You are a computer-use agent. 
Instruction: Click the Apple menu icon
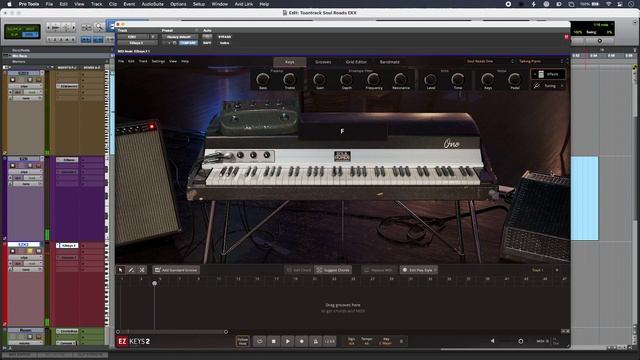tap(9, 4)
